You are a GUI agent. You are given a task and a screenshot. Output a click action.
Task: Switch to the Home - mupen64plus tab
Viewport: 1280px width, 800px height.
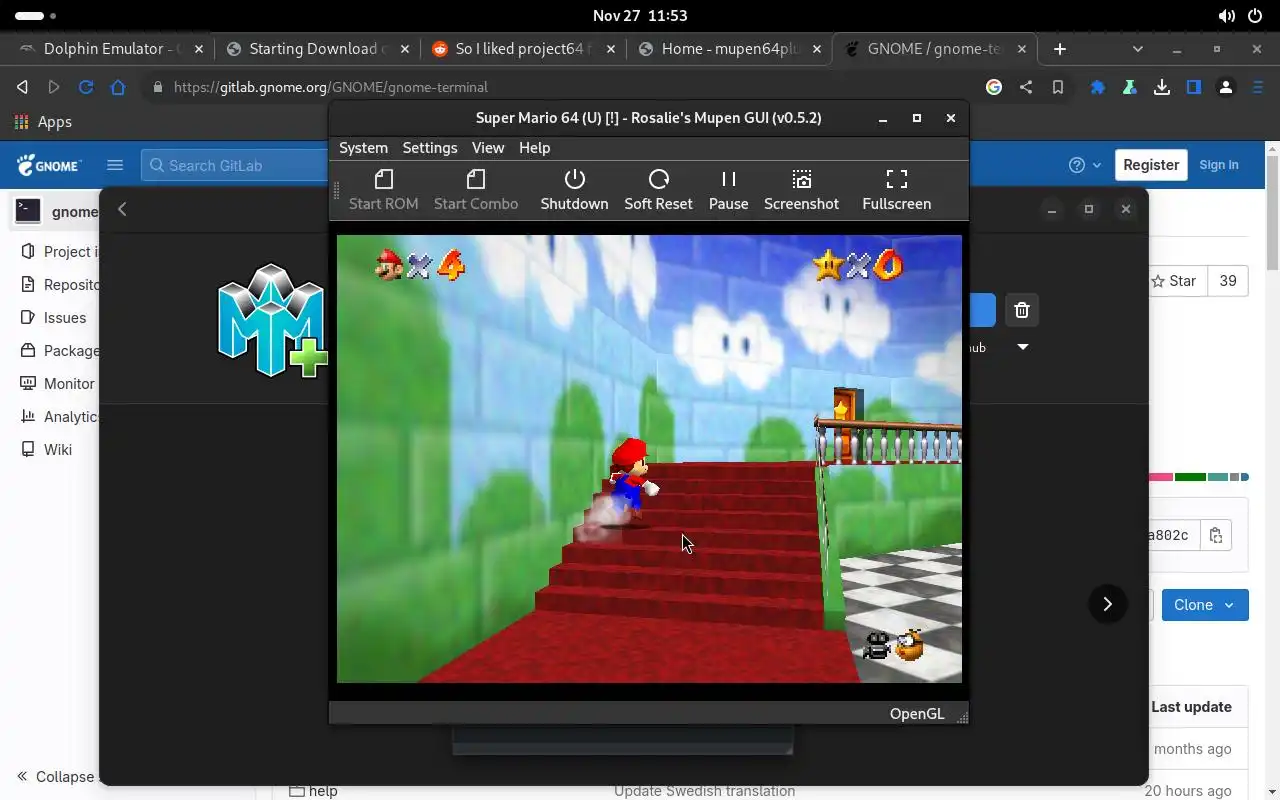[728, 48]
